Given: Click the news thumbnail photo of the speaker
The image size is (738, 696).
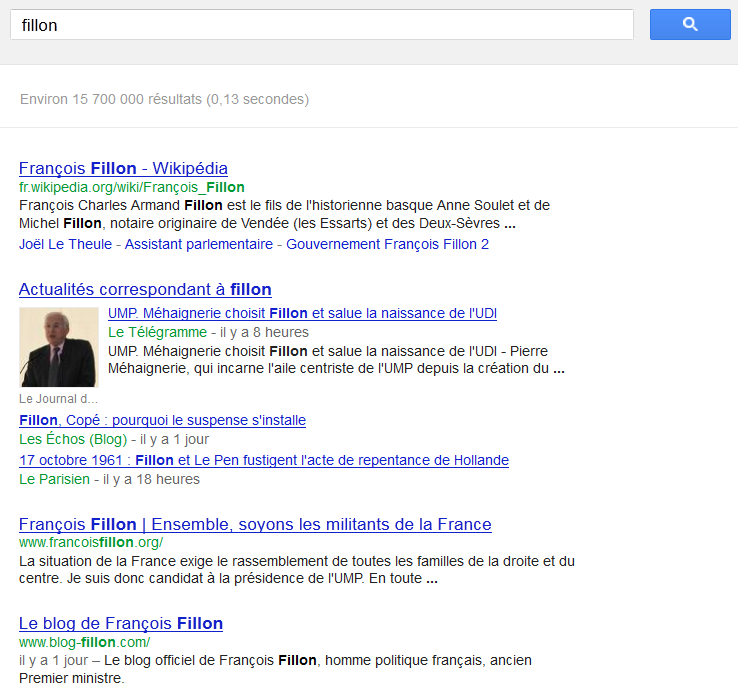Looking at the screenshot, I should (x=59, y=347).
